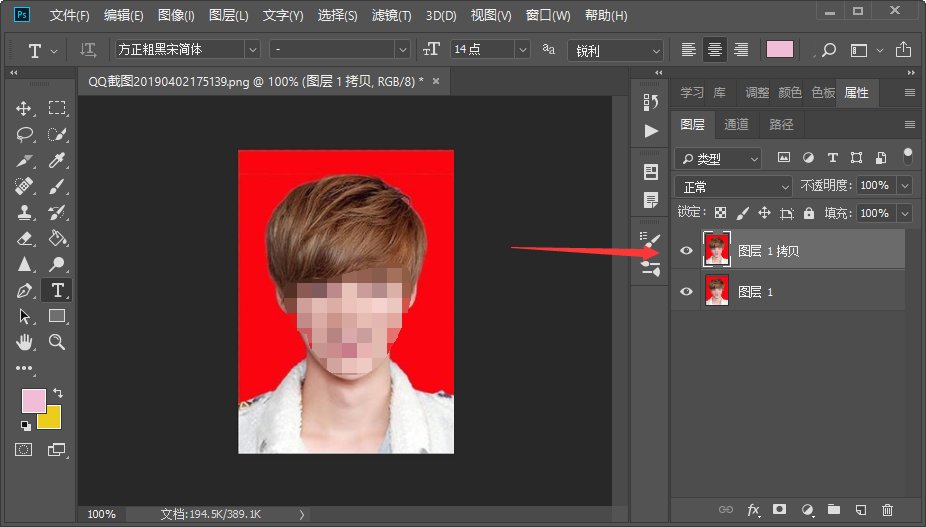Click the 图层 1 layer thumbnail

[x=716, y=291]
